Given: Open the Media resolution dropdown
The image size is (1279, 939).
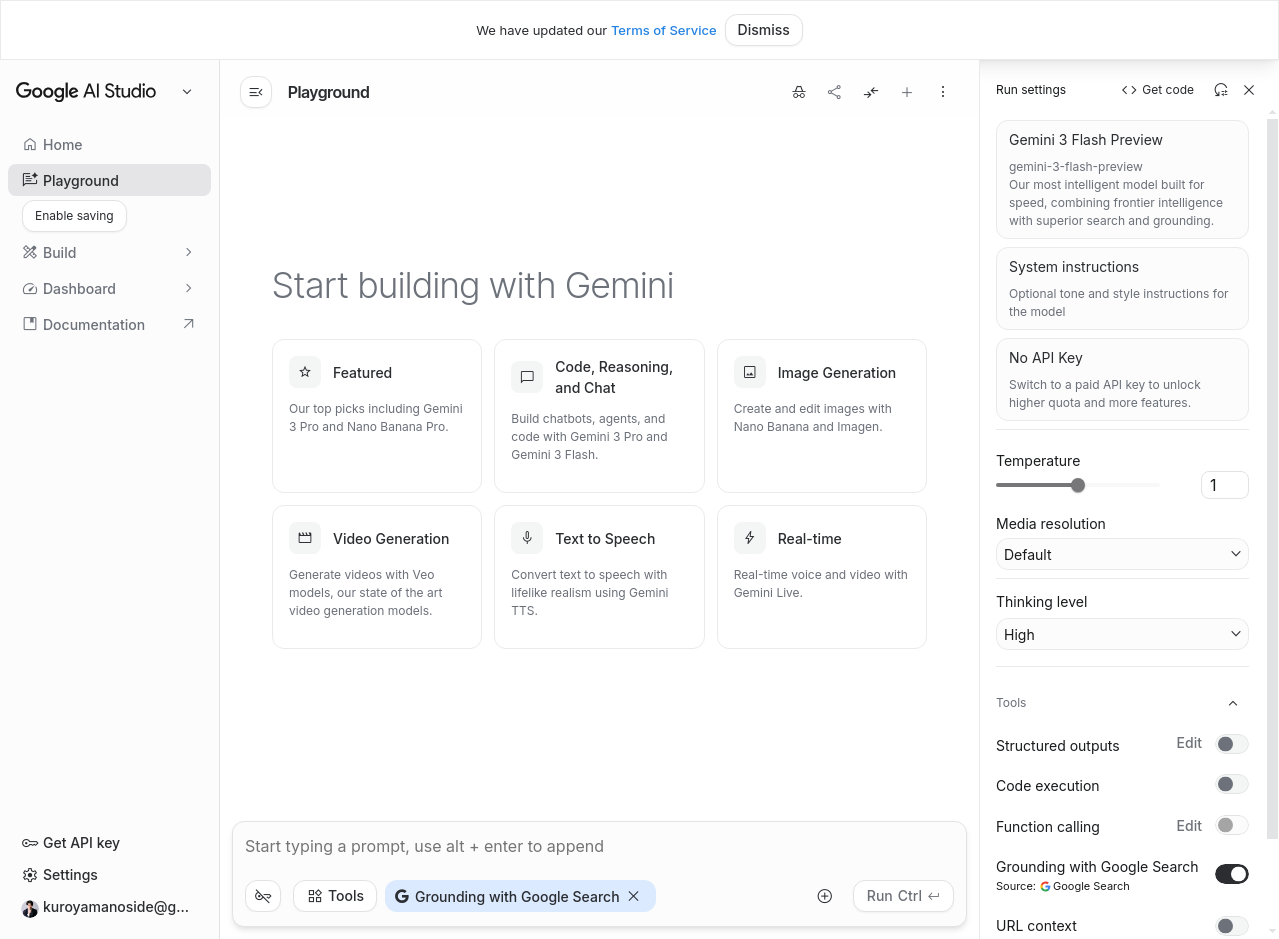Looking at the screenshot, I should coord(1121,554).
